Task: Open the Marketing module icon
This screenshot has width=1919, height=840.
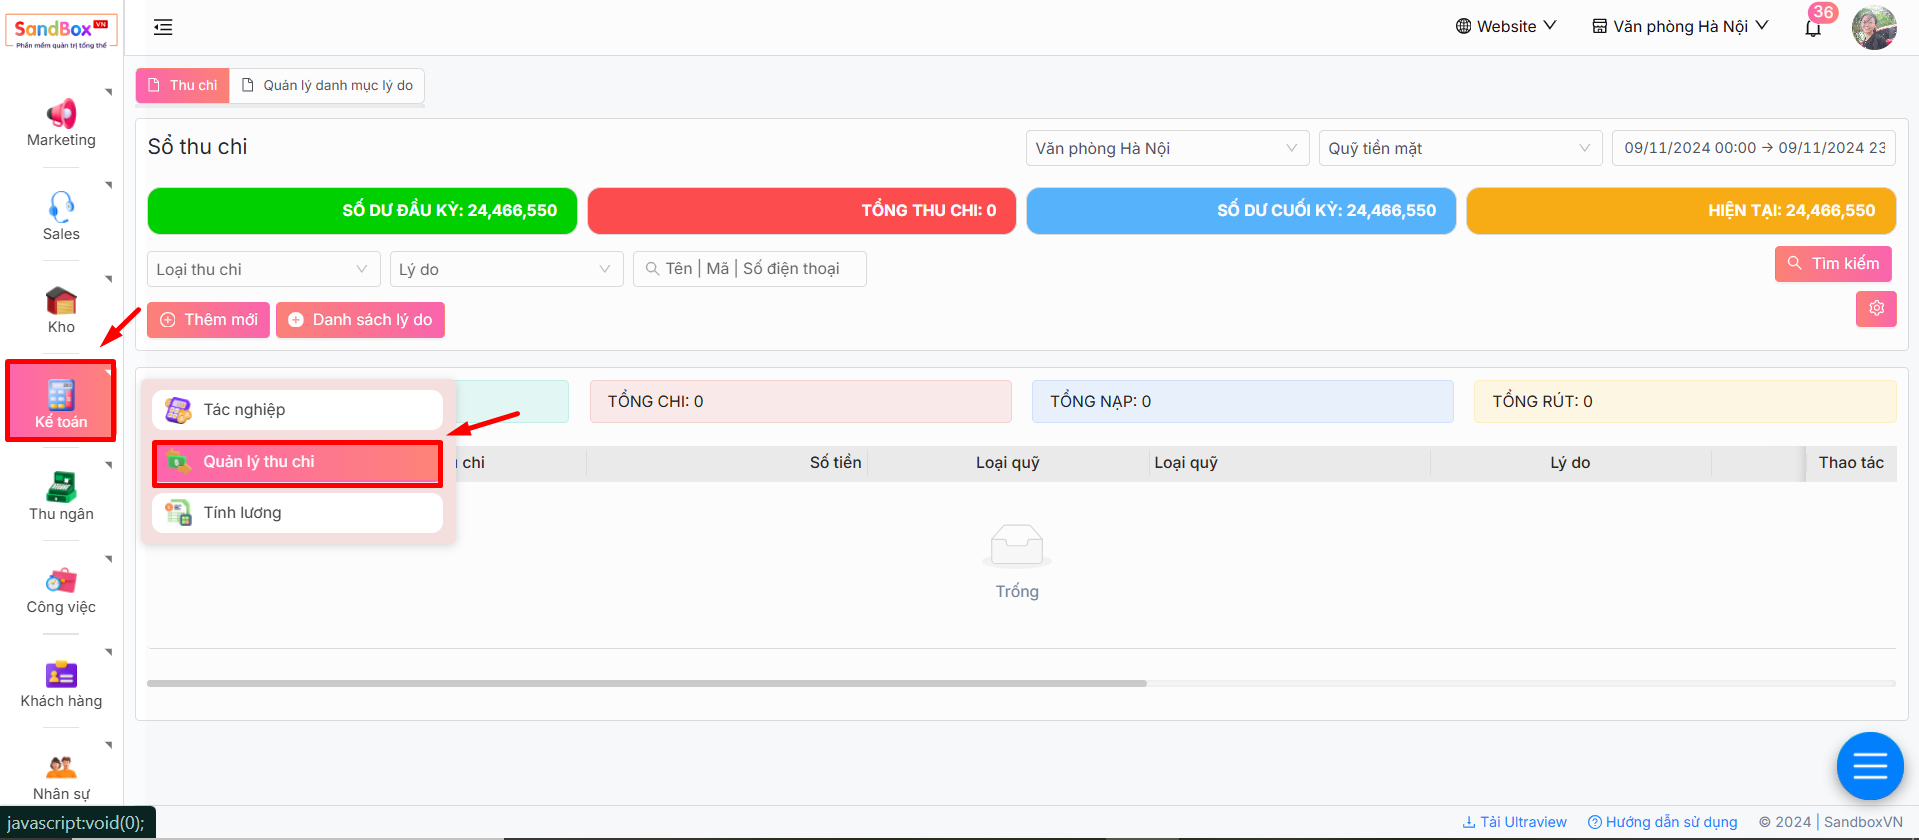Action: (61, 113)
